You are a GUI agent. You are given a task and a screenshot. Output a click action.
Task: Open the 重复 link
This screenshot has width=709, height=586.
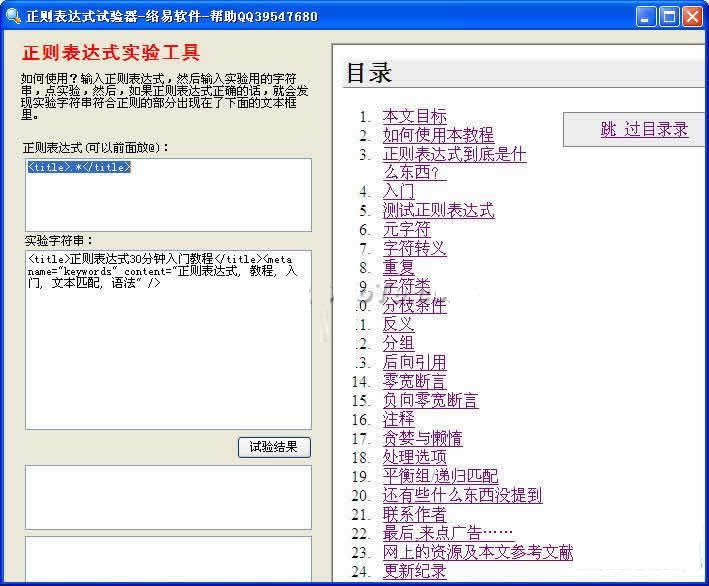[398, 267]
